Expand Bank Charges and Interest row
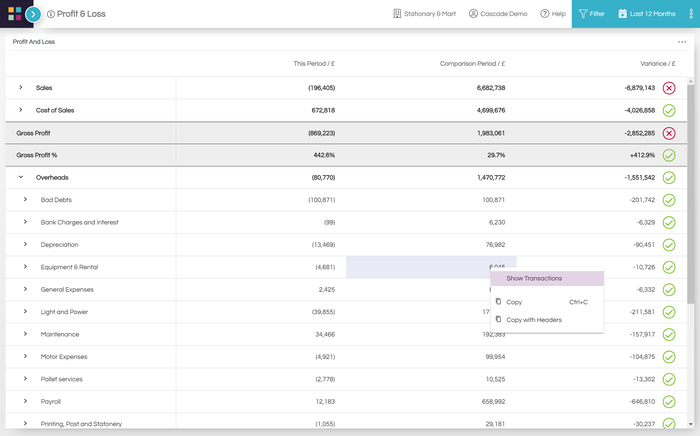This screenshot has height=436, width=700. pyautogui.click(x=25, y=222)
